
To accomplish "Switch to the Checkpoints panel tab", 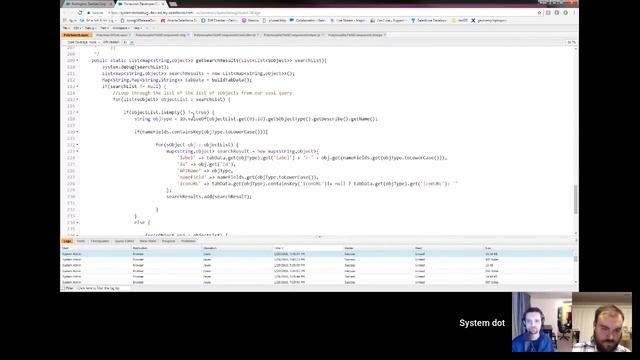I will tap(100, 241).
